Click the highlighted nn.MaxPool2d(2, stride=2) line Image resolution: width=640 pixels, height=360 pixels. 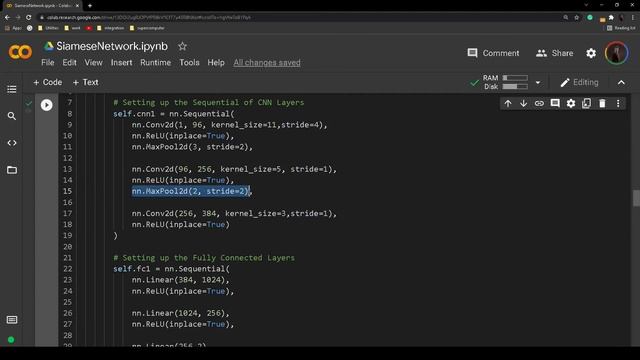pos(191,191)
